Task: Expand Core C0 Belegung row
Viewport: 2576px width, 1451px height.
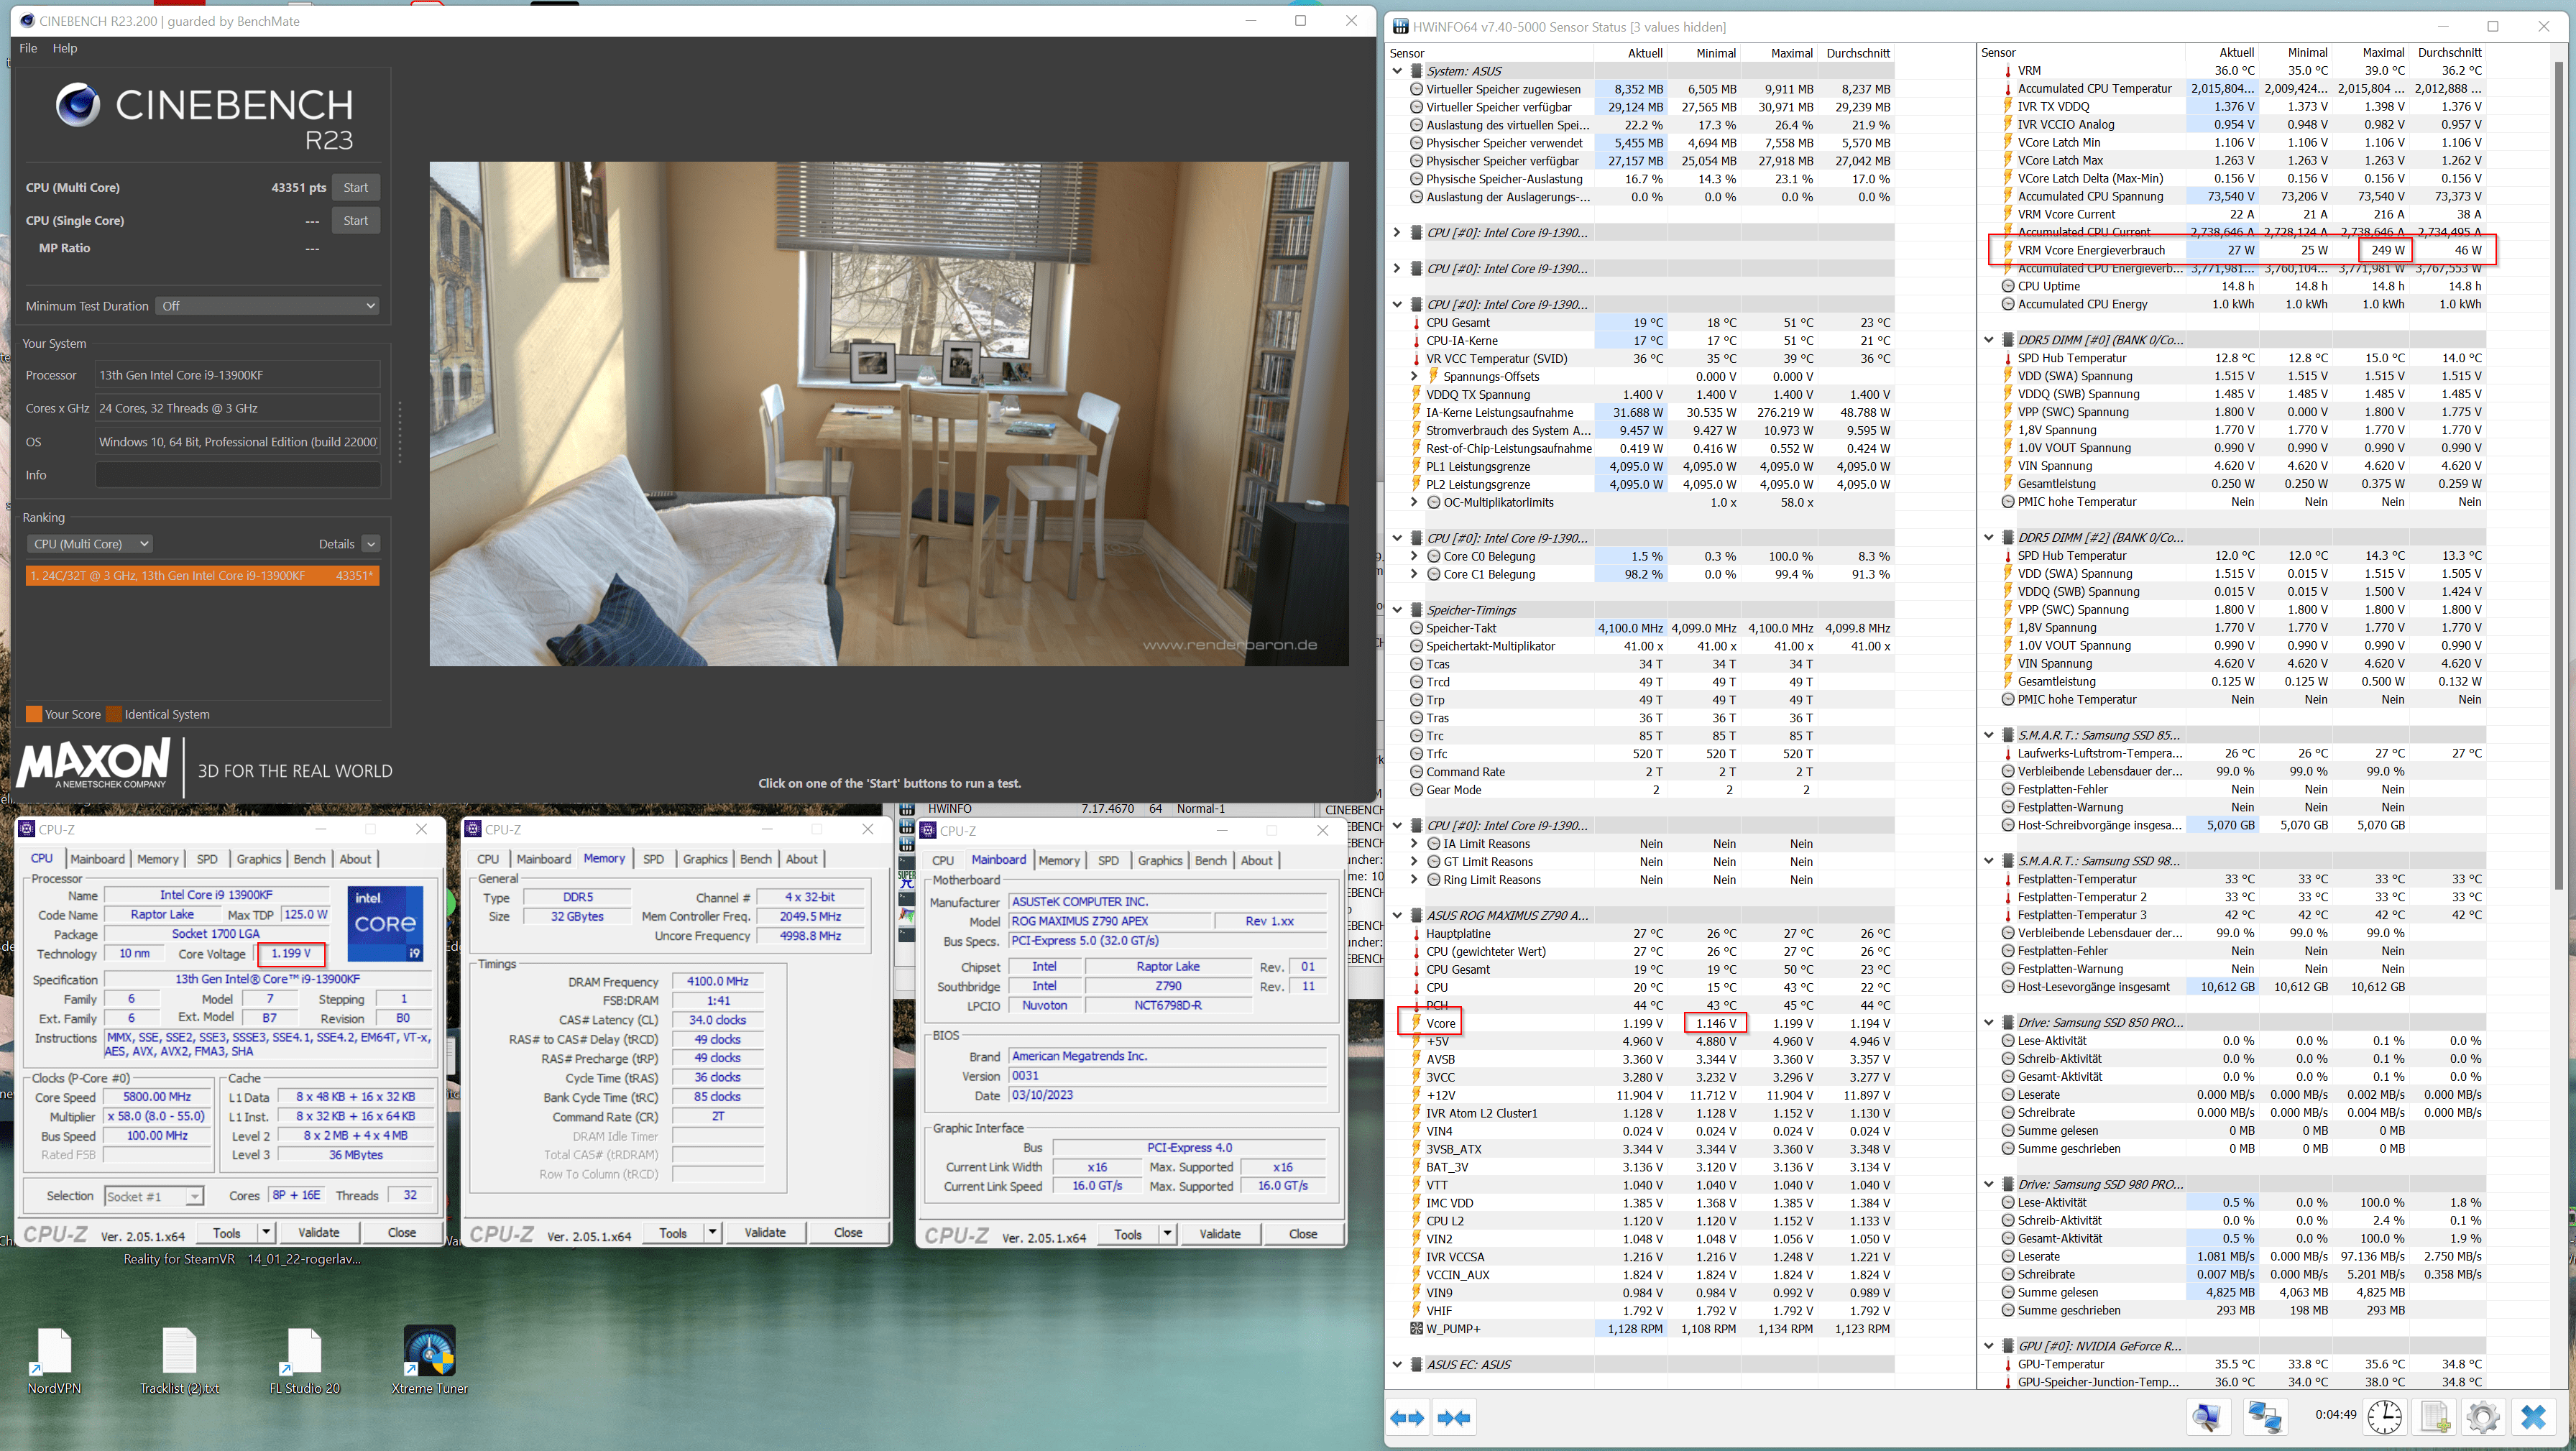Action: point(1414,556)
